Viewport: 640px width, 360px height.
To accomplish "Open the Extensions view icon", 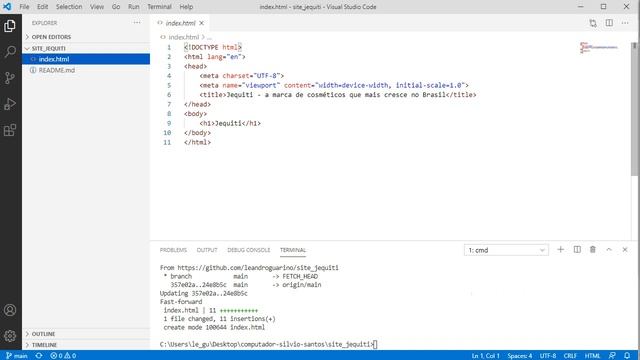I will (10, 130).
